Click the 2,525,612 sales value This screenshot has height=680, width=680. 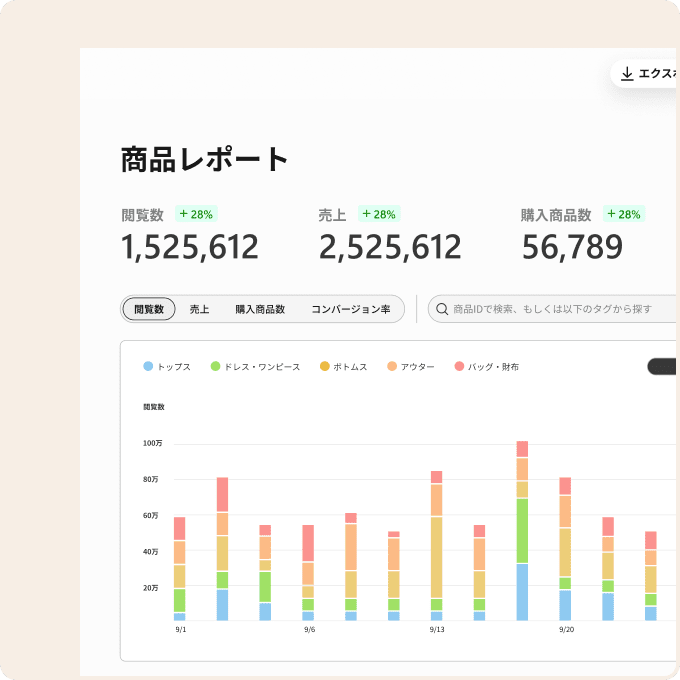click(x=390, y=247)
